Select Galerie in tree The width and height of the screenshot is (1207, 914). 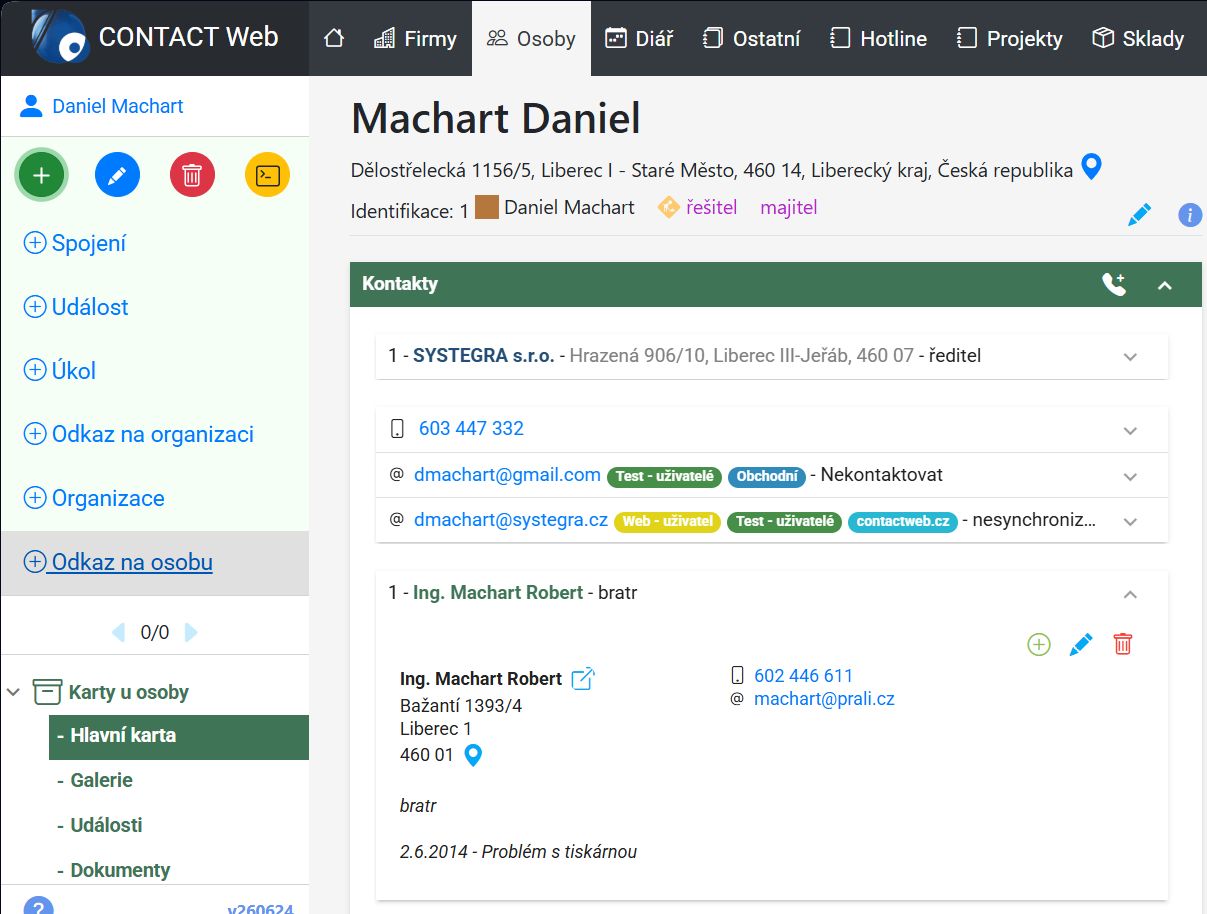click(x=101, y=780)
